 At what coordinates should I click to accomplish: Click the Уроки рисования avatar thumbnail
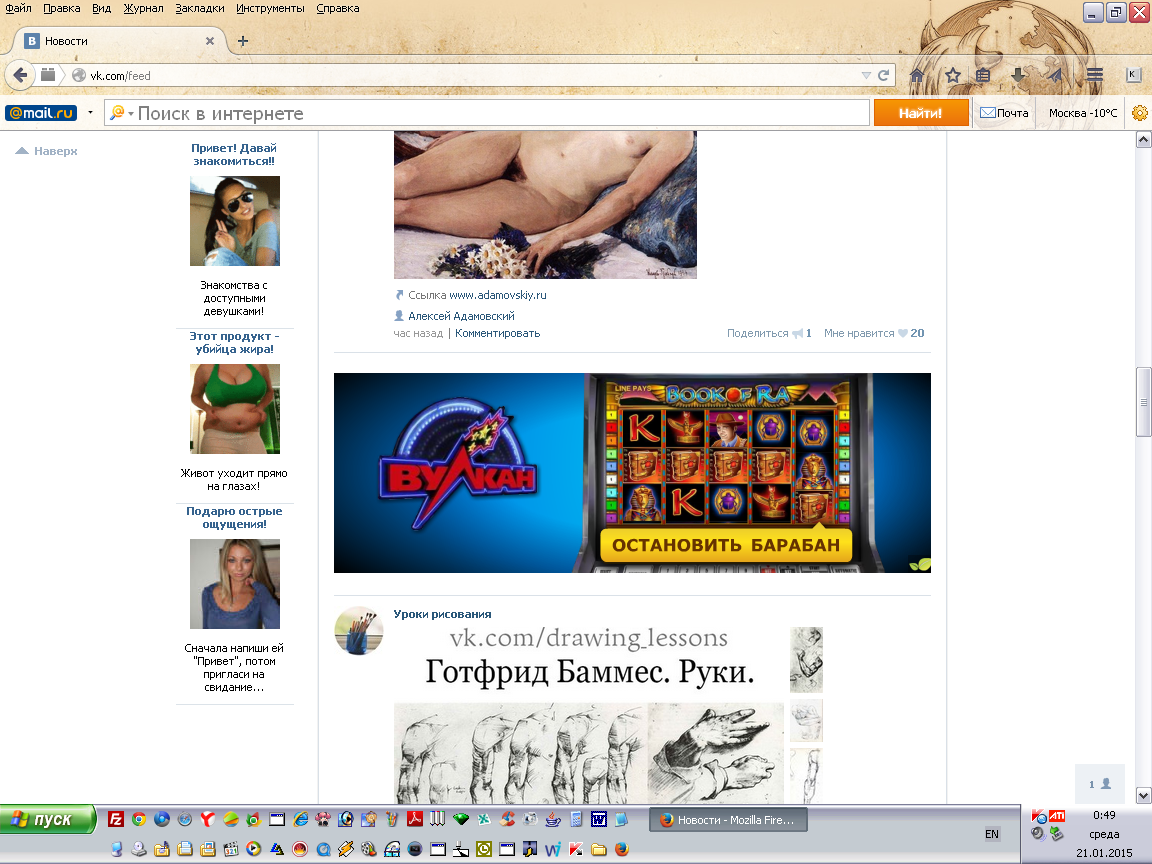[x=359, y=630]
